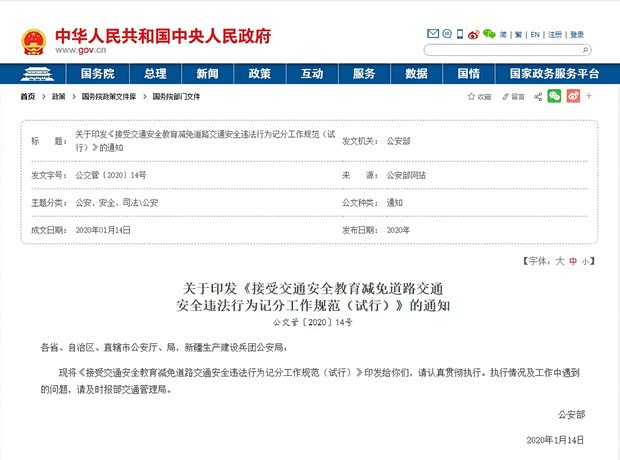Click the 收藏 star favorite icon
The image size is (620, 460).
coord(469,97)
